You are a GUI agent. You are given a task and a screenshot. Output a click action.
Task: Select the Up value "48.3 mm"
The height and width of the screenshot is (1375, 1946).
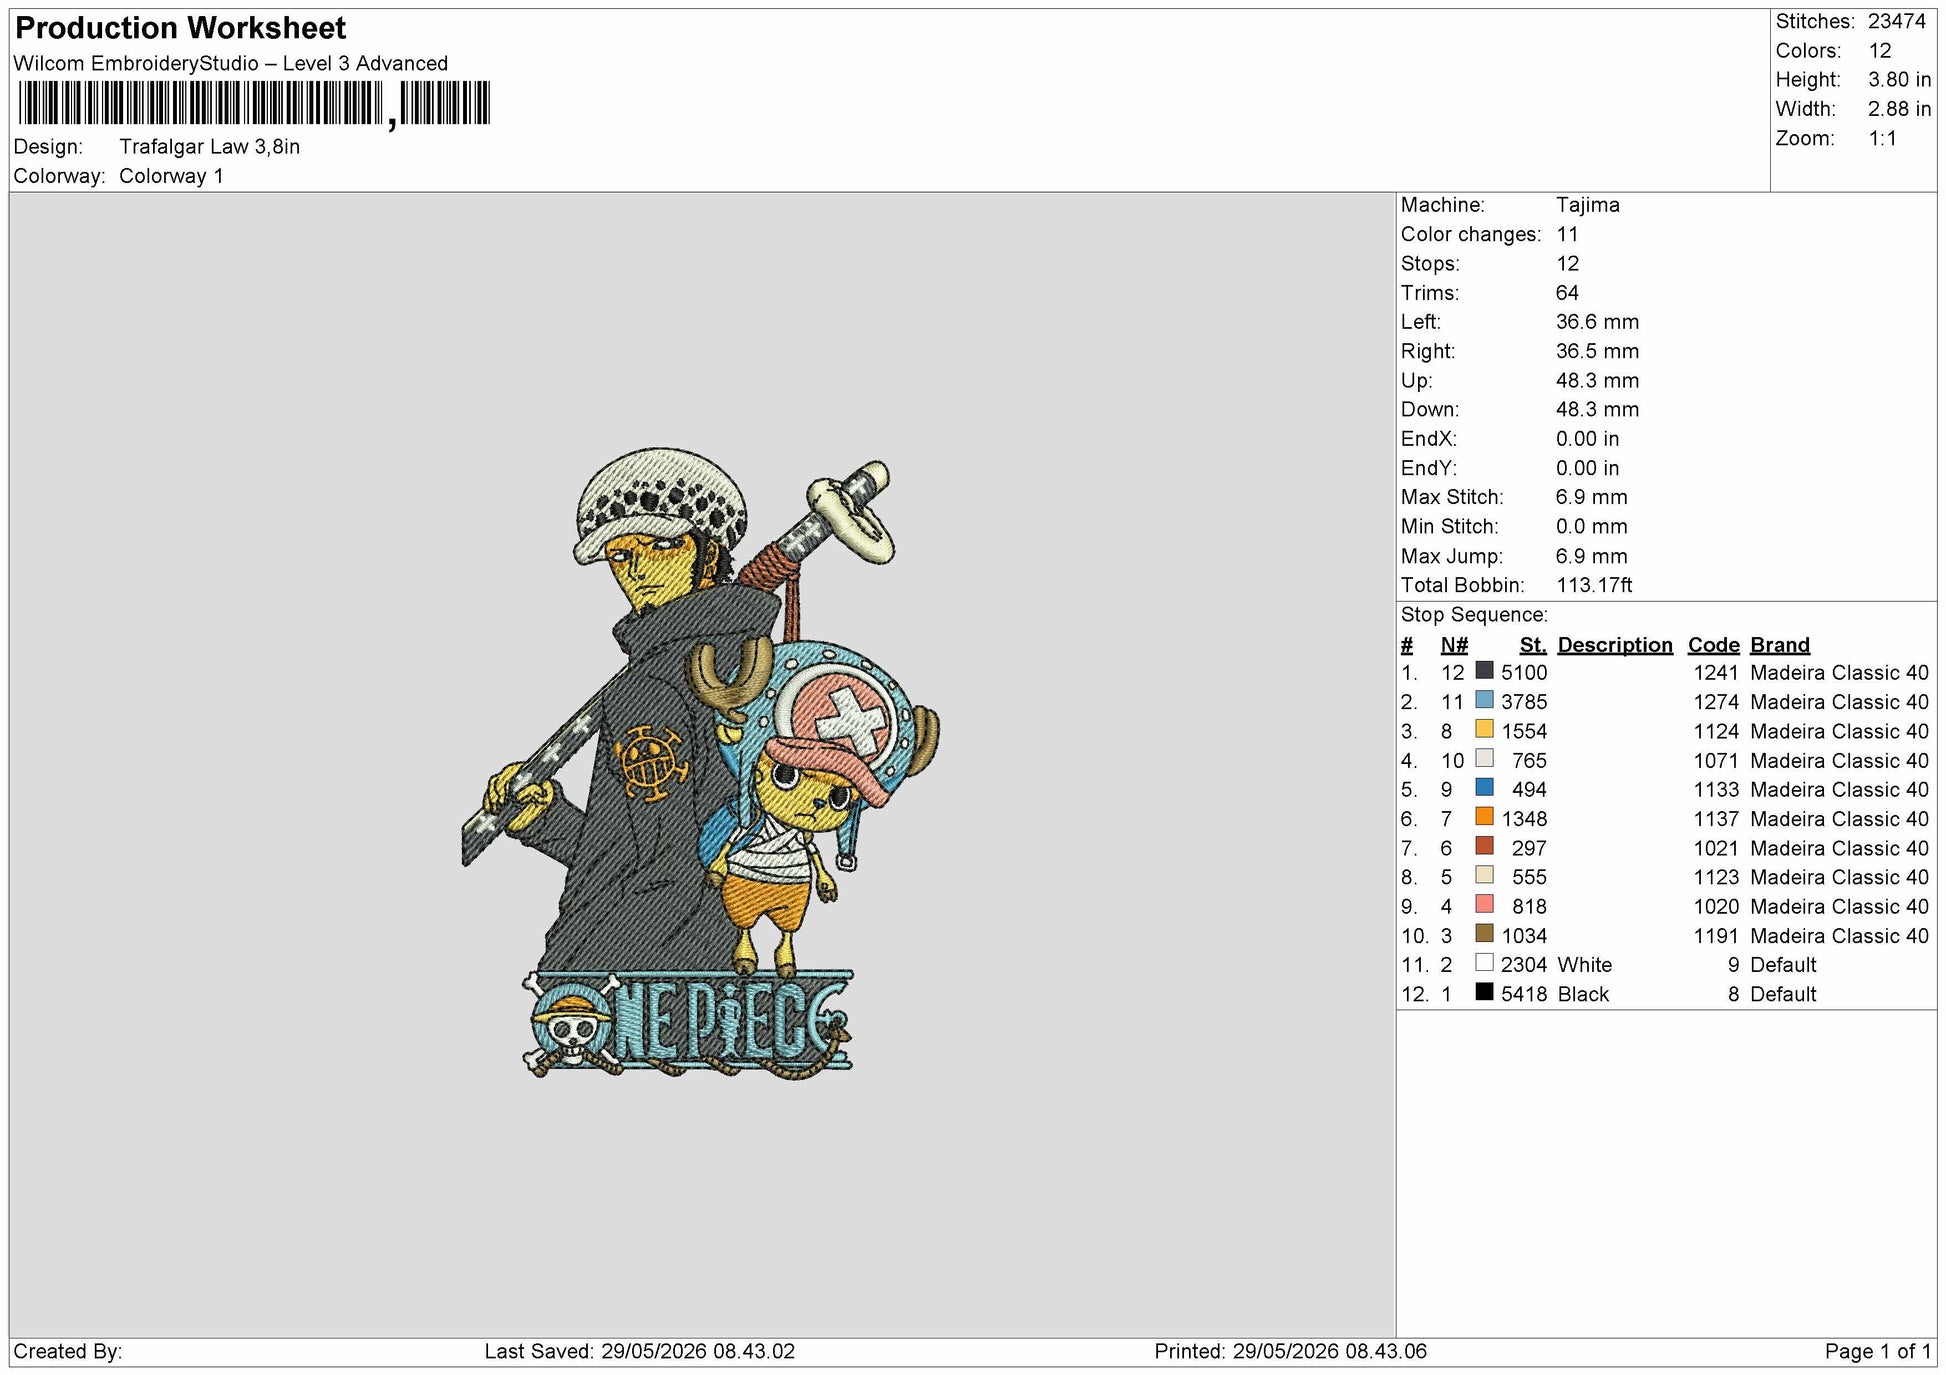pos(1597,381)
